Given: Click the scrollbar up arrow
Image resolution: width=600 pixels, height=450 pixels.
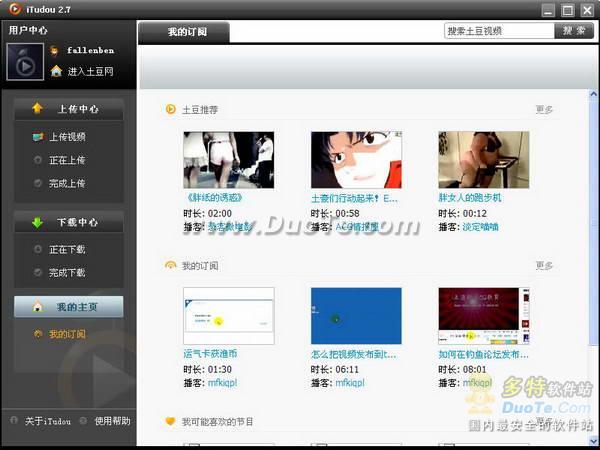Looking at the screenshot, I should (x=593, y=94).
